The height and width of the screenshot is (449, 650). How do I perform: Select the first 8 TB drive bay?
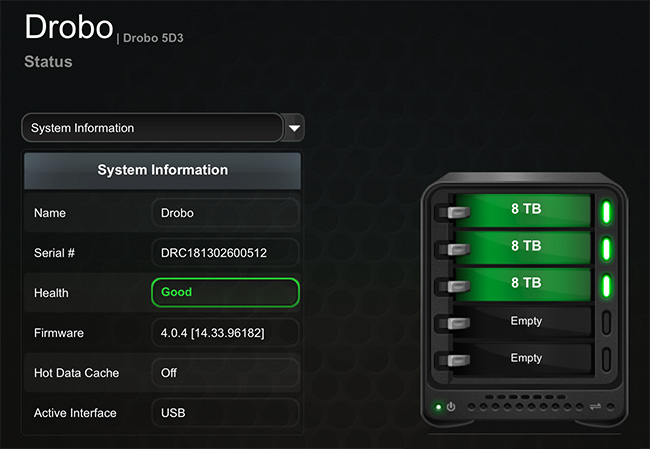click(522, 209)
